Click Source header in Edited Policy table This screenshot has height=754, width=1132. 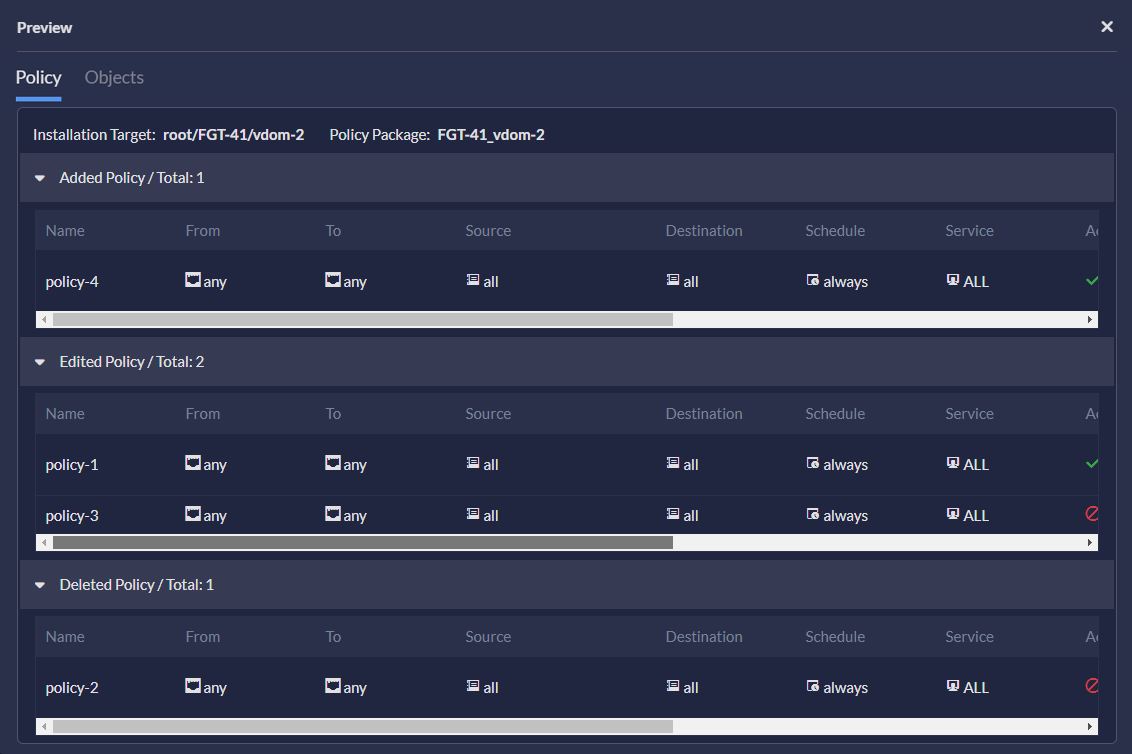click(x=488, y=414)
